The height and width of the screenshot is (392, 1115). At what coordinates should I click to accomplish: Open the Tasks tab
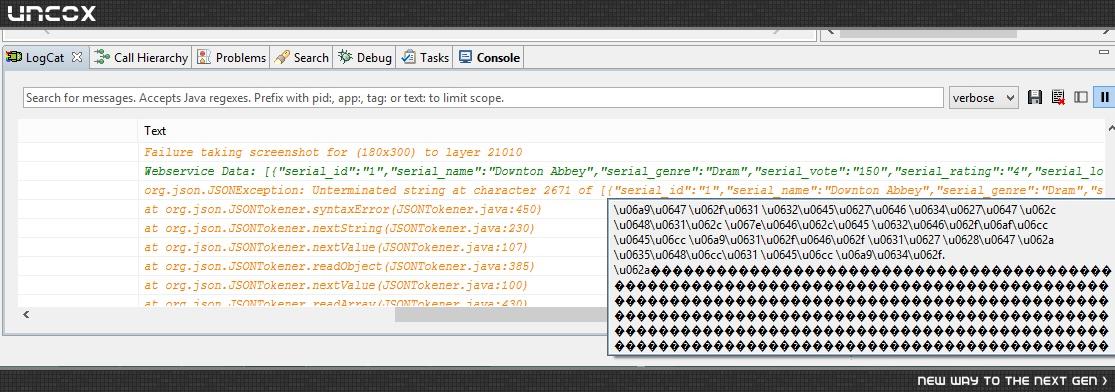point(425,58)
